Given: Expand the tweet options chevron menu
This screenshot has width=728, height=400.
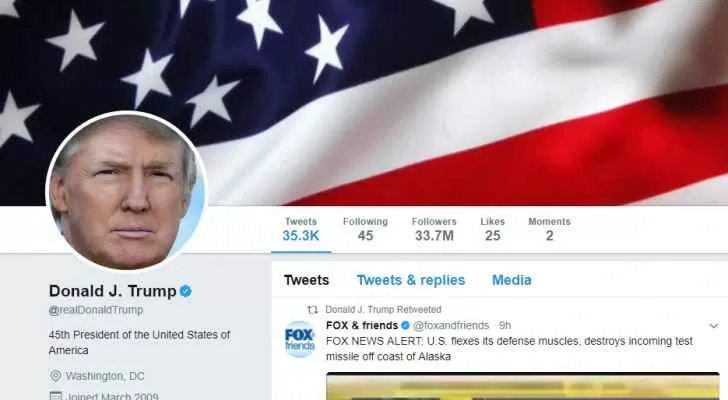Looking at the screenshot, I should point(714,326).
